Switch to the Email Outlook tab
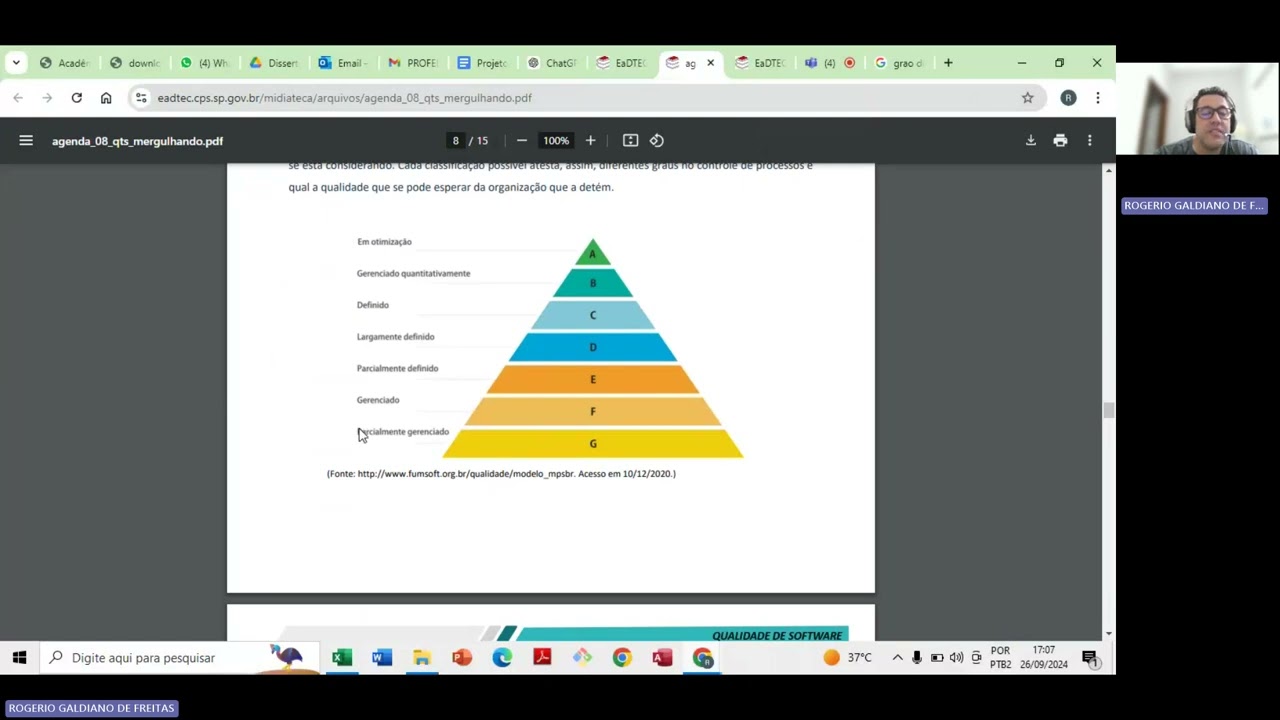 (344, 63)
